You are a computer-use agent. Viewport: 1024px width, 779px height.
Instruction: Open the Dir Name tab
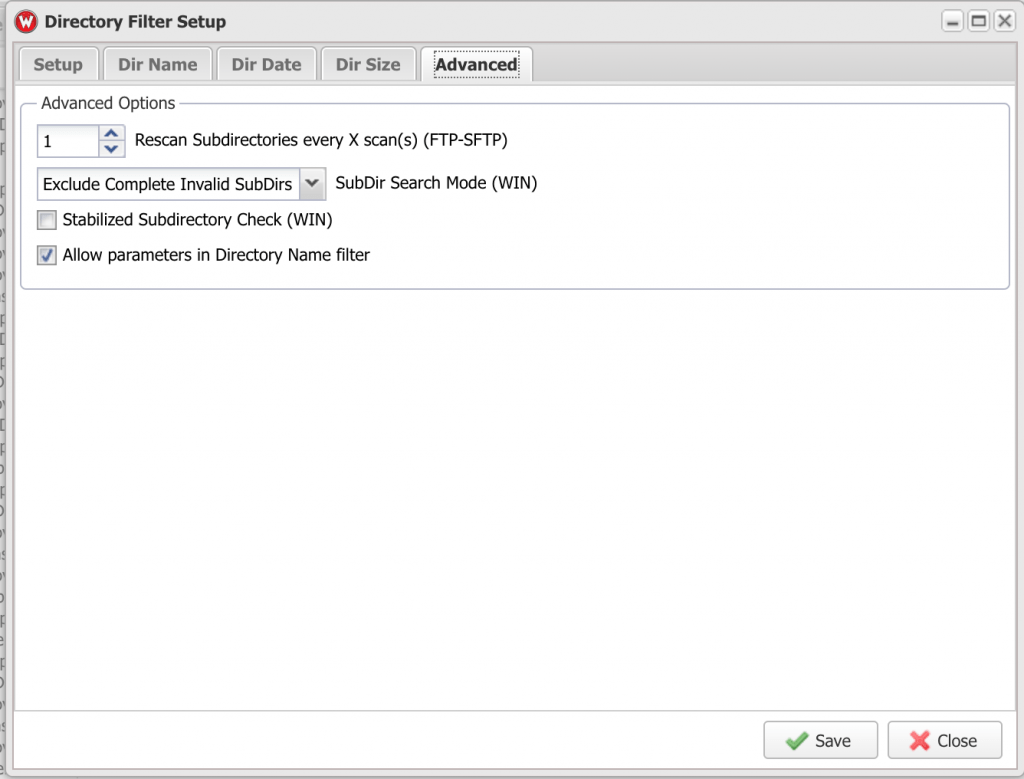pyautogui.click(x=157, y=63)
